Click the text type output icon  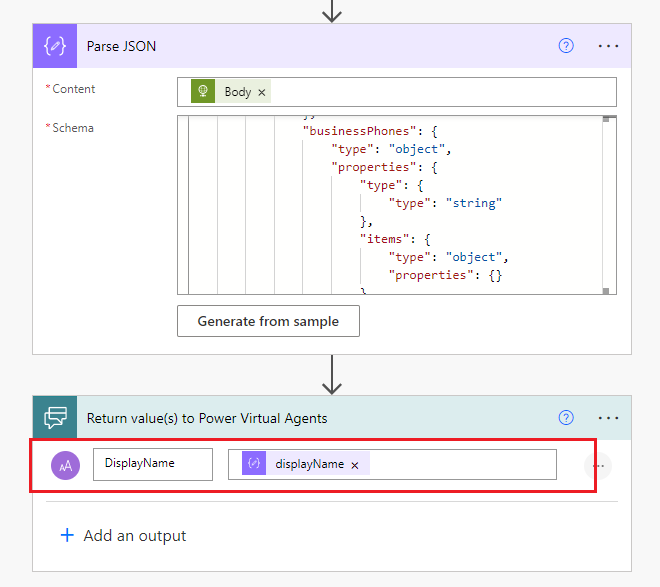tap(67, 465)
